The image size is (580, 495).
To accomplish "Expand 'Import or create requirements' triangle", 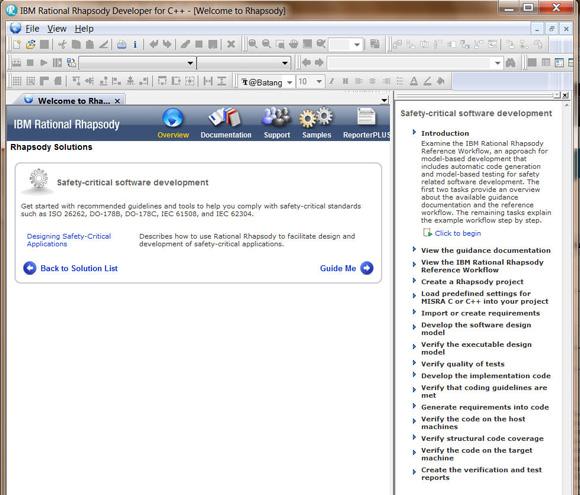I will click(414, 313).
